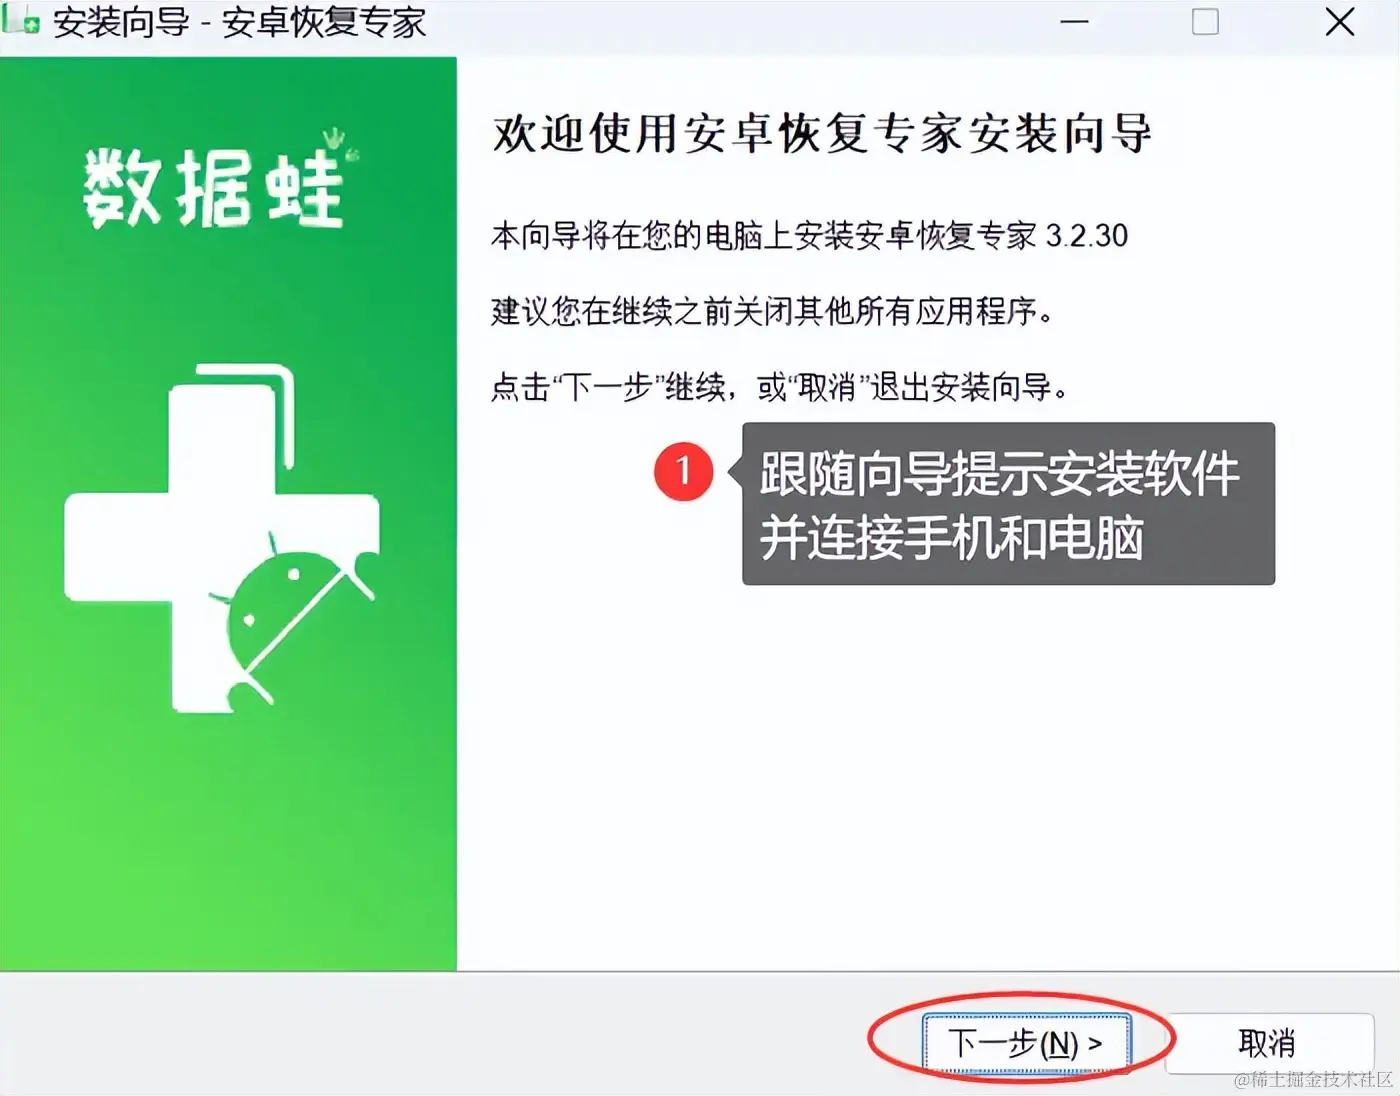Click the 点击下一步继续 instruction line
The image size is (1400, 1096).
(780, 387)
